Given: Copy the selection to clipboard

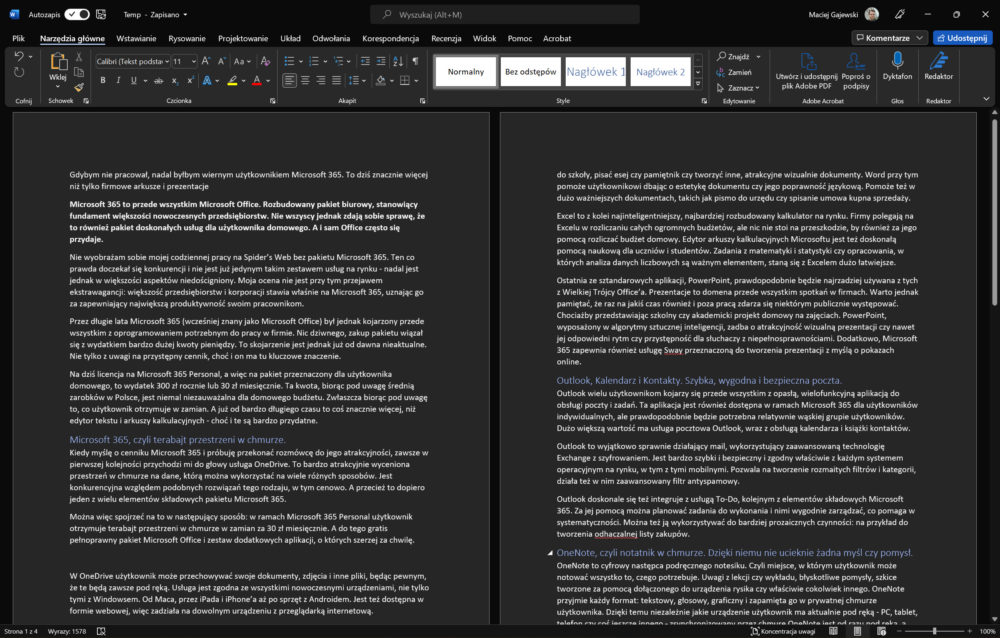Looking at the screenshot, I should click(x=79, y=72).
